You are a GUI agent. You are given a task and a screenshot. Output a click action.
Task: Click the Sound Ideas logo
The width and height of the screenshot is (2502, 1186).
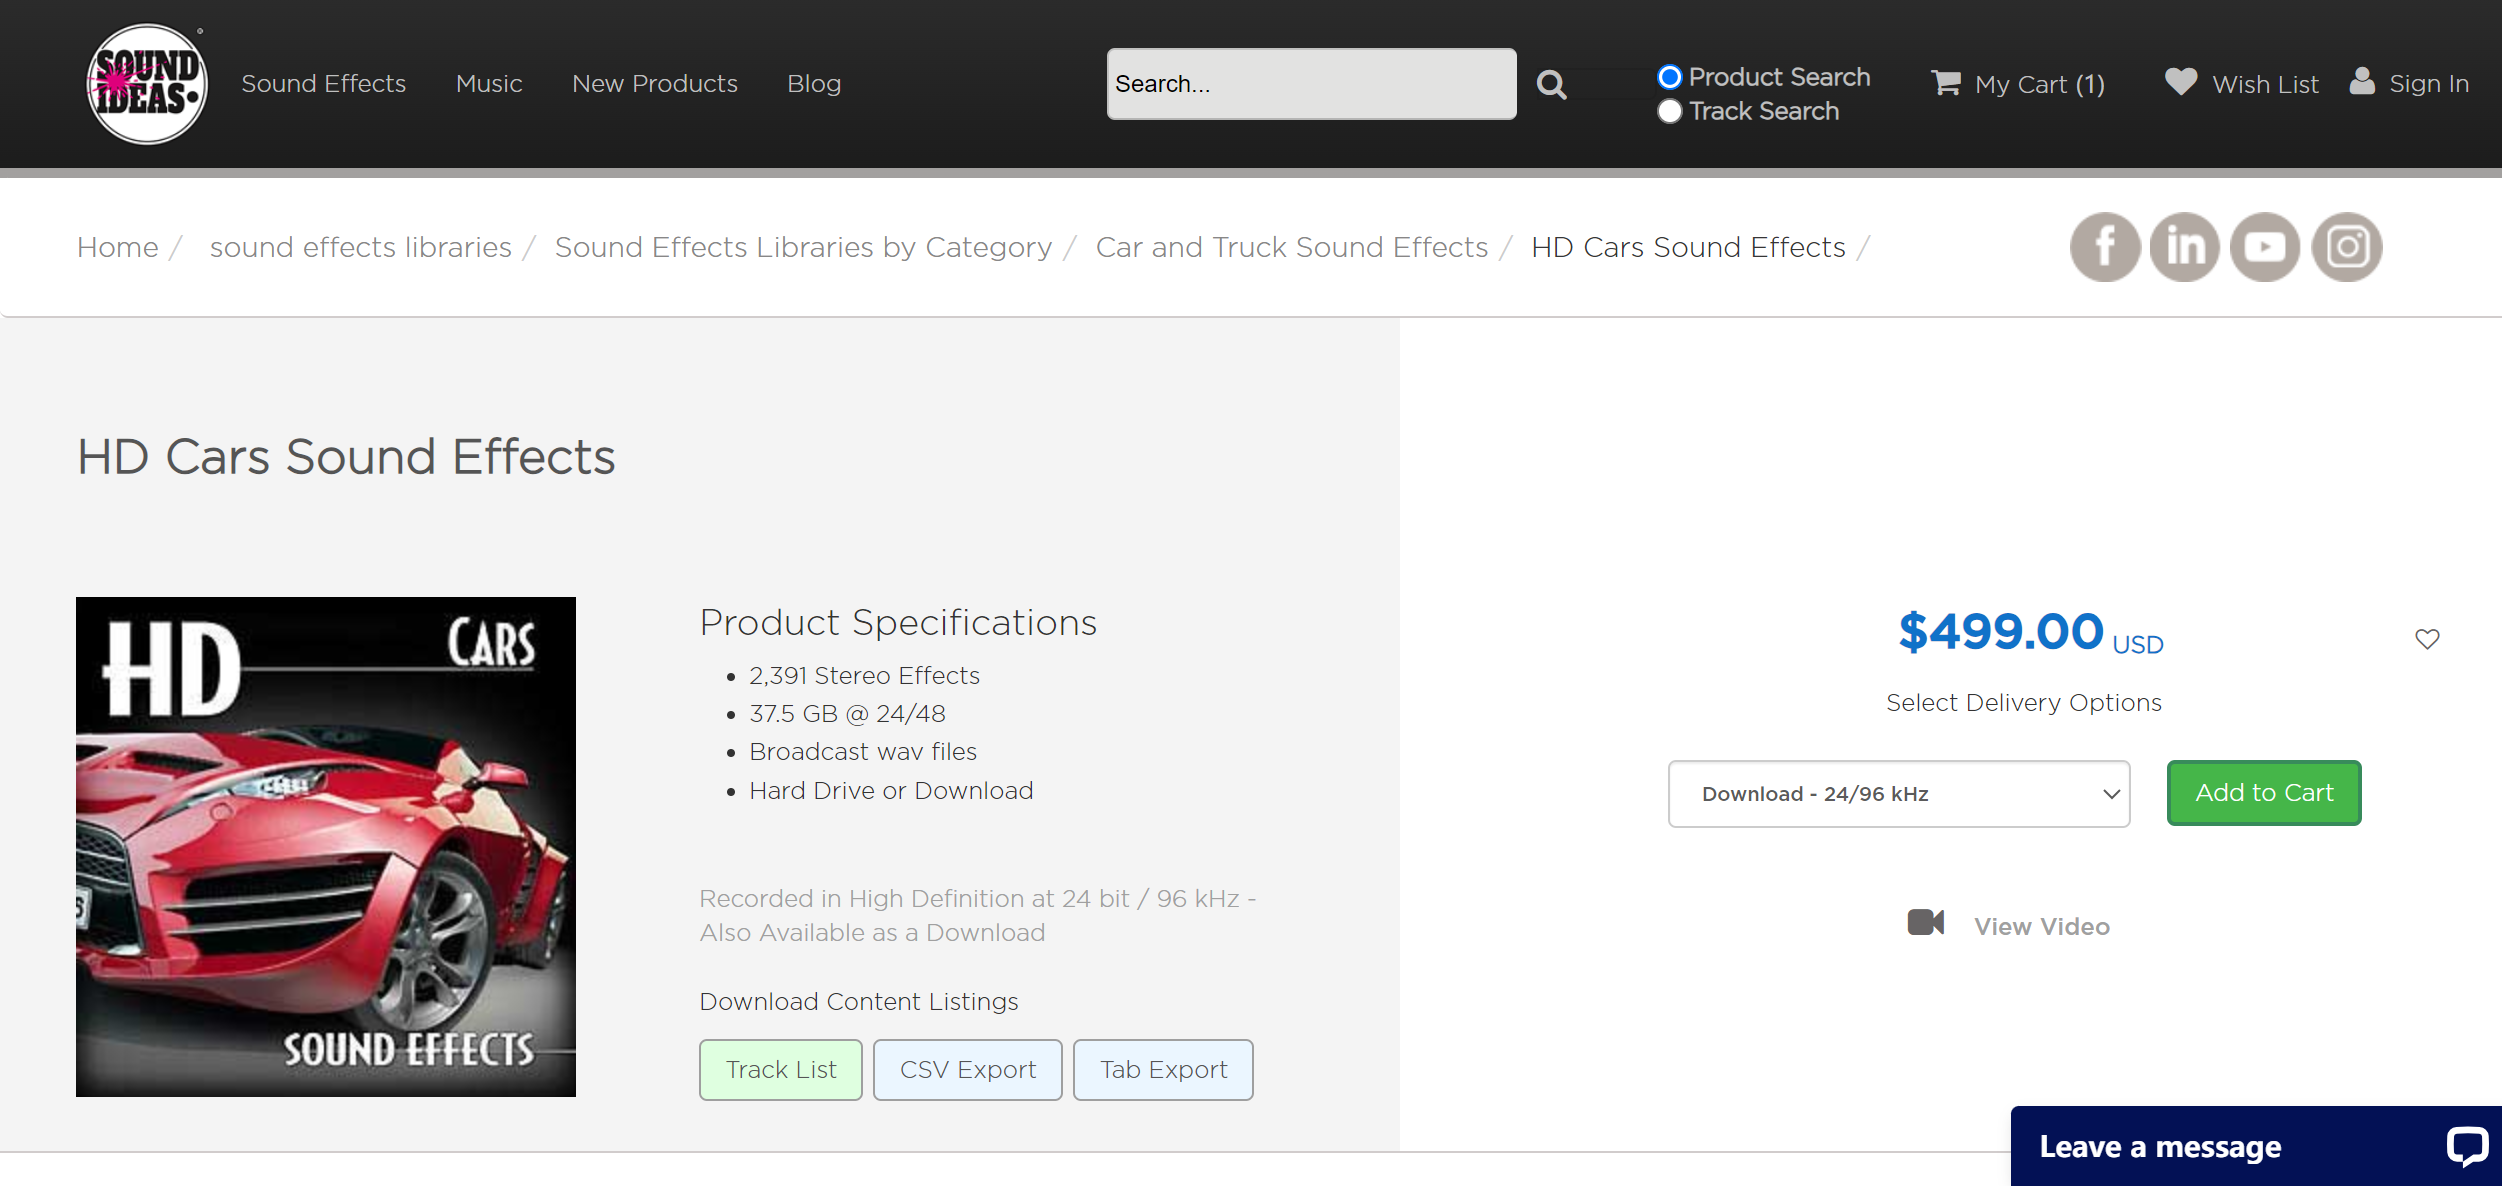(146, 84)
